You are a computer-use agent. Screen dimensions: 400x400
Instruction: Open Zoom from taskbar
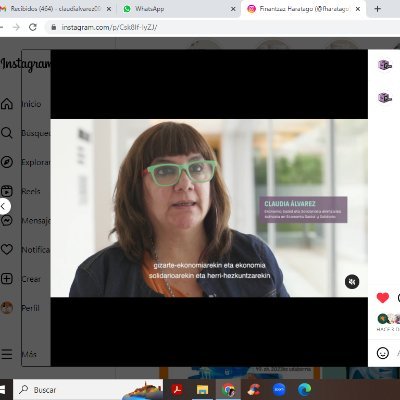coord(279,389)
